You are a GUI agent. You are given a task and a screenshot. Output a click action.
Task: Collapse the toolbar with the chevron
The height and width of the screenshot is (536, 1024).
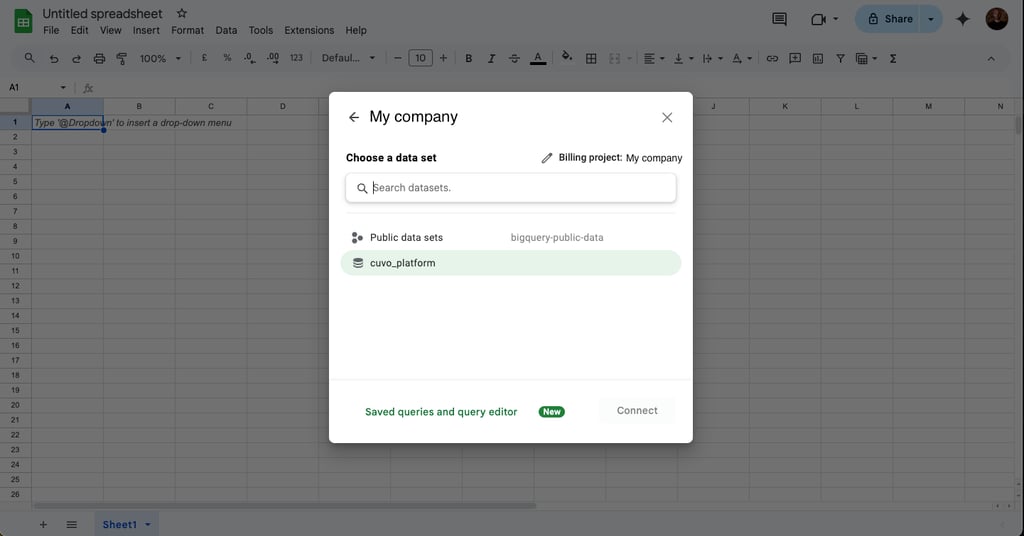(x=991, y=59)
